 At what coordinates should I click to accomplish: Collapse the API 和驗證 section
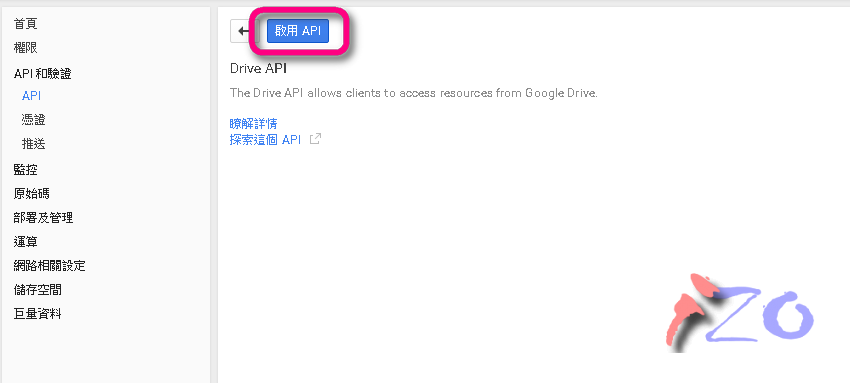pyautogui.click(x=42, y=74)
